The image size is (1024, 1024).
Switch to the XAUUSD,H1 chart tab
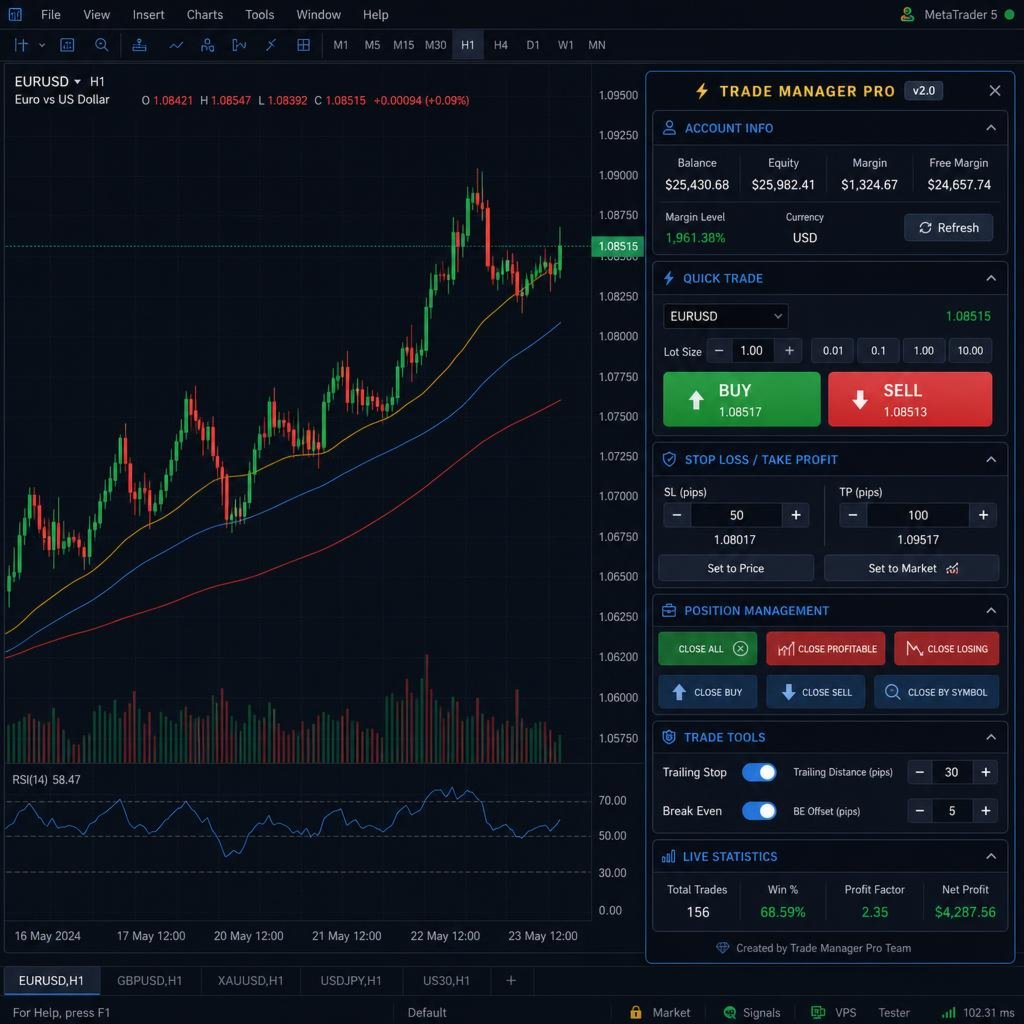click(250, 981)
